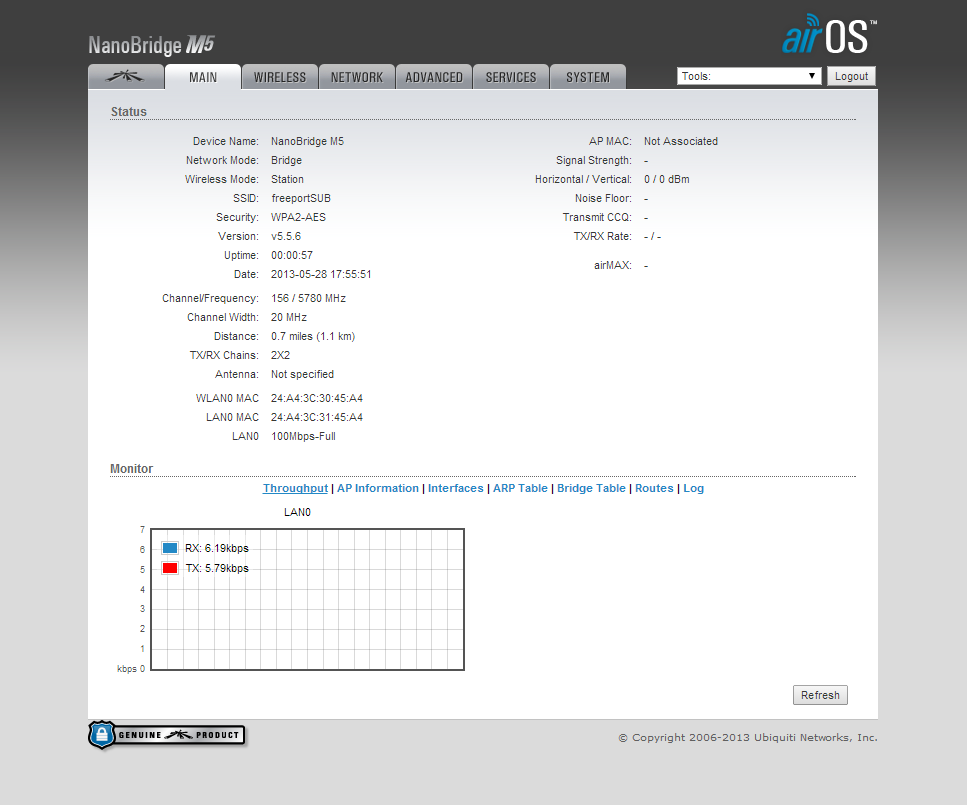
Task: Click the Logout button
Action: [x=851, y=76]
